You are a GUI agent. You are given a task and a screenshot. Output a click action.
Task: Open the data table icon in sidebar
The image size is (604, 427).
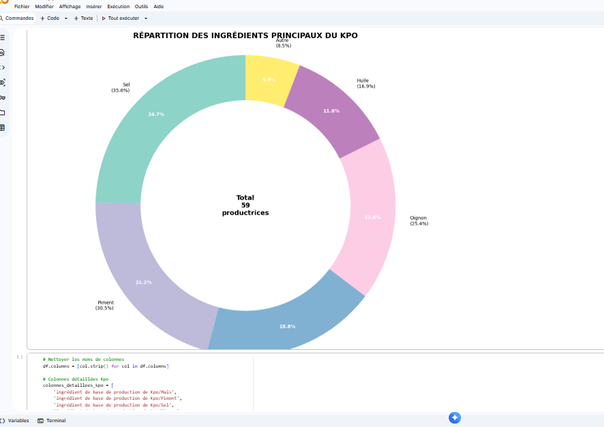3,128
